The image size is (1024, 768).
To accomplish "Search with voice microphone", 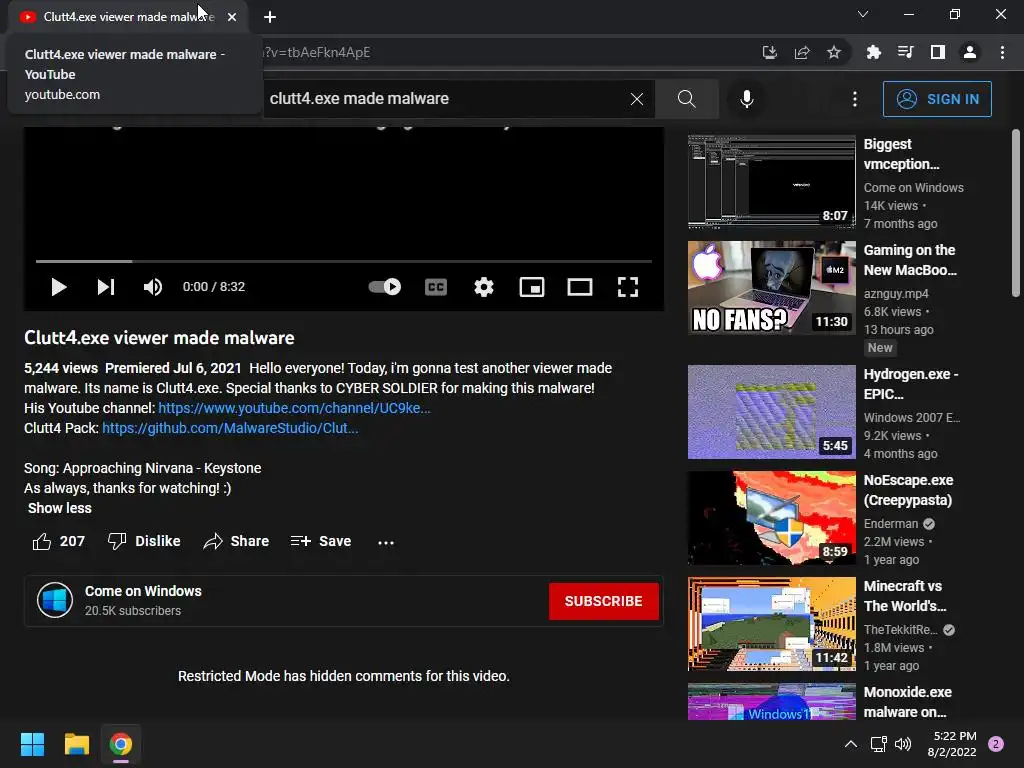I will (x=747, y=99).
